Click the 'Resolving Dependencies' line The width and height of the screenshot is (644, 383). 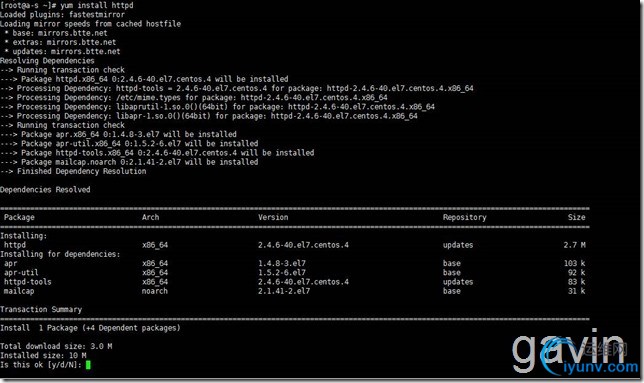(47, 61)
